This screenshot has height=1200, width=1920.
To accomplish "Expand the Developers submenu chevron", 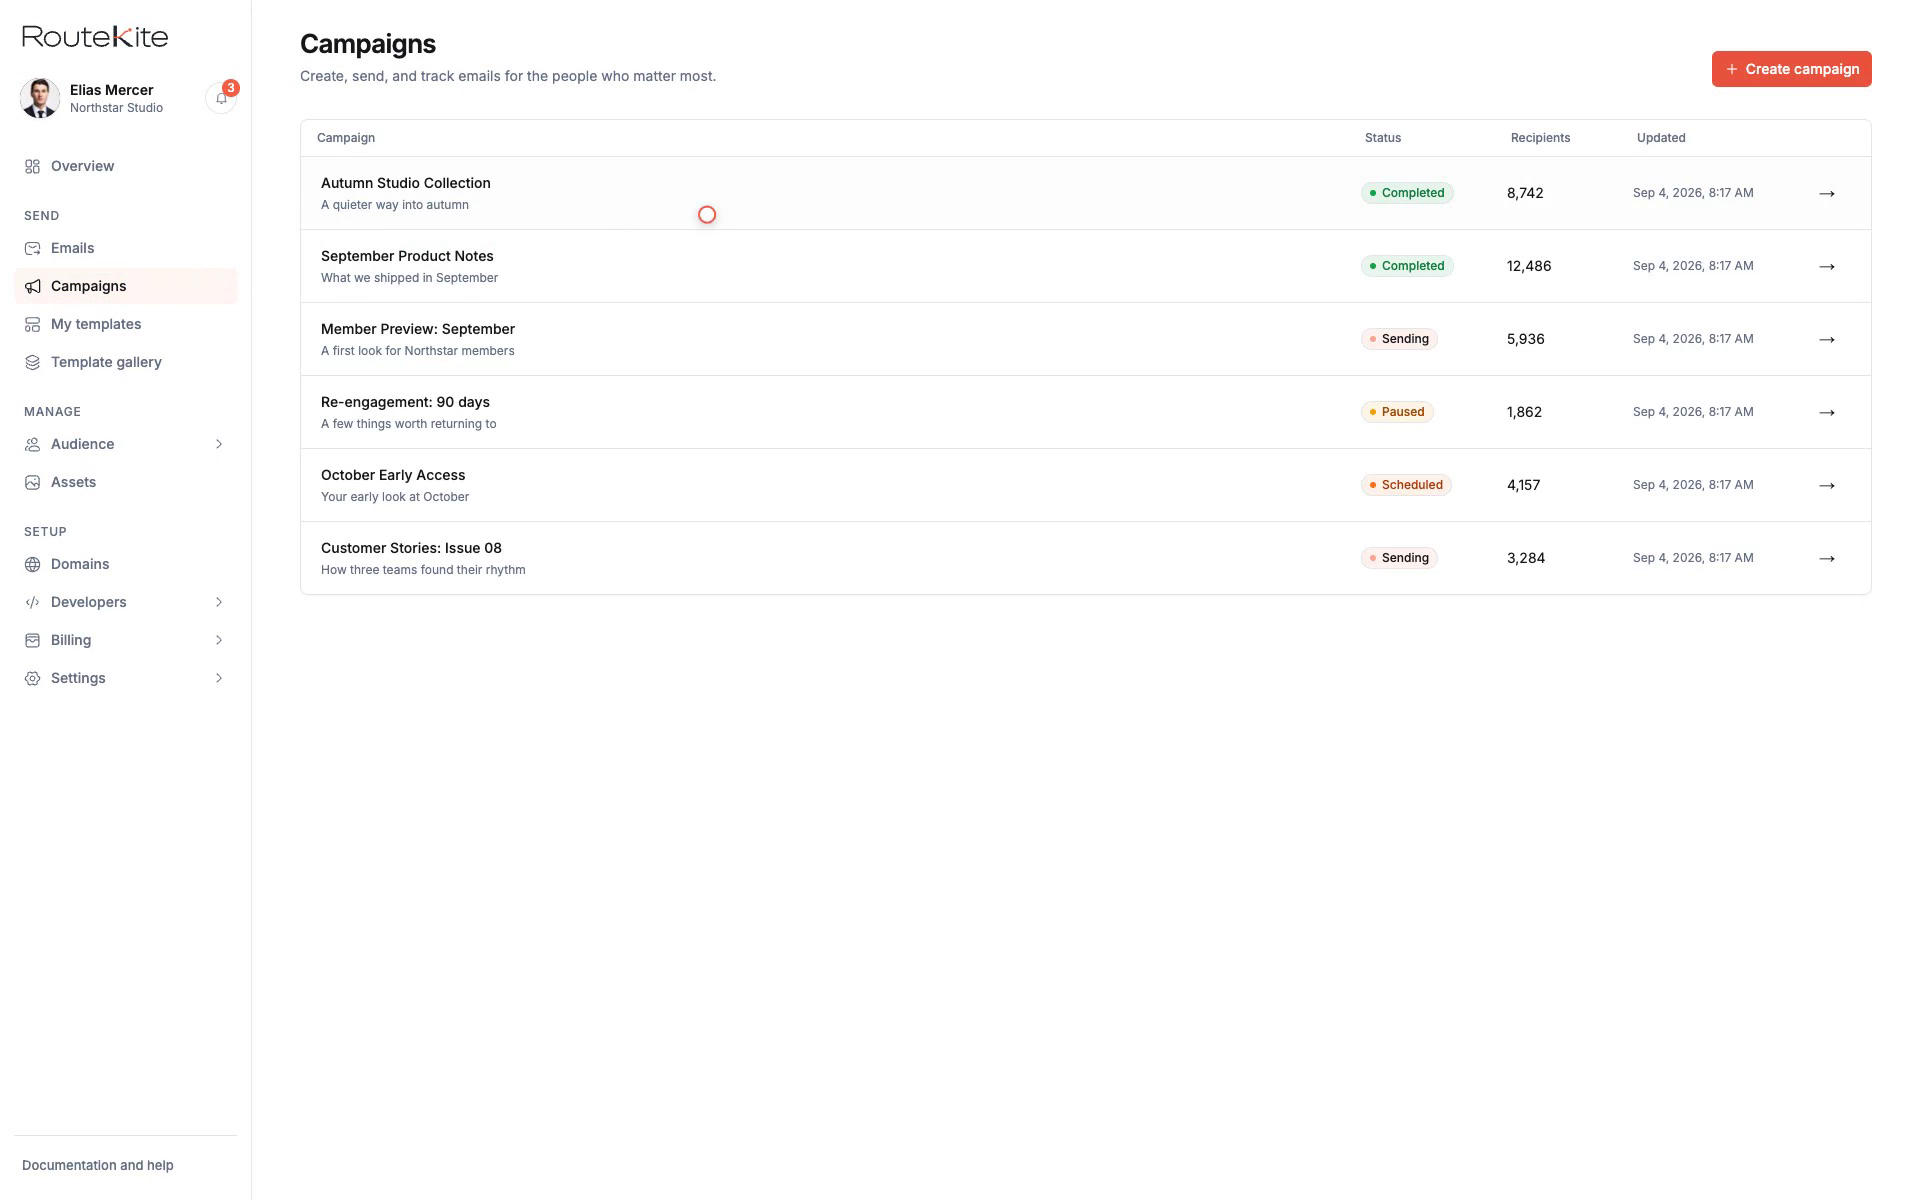I will click(x=219, y=602).
